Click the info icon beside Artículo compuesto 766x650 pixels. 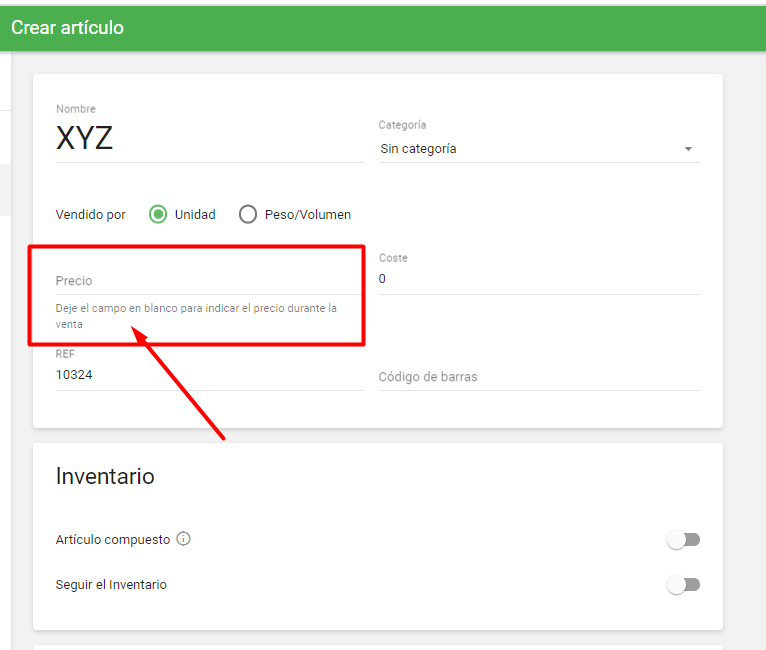(183, 539)
